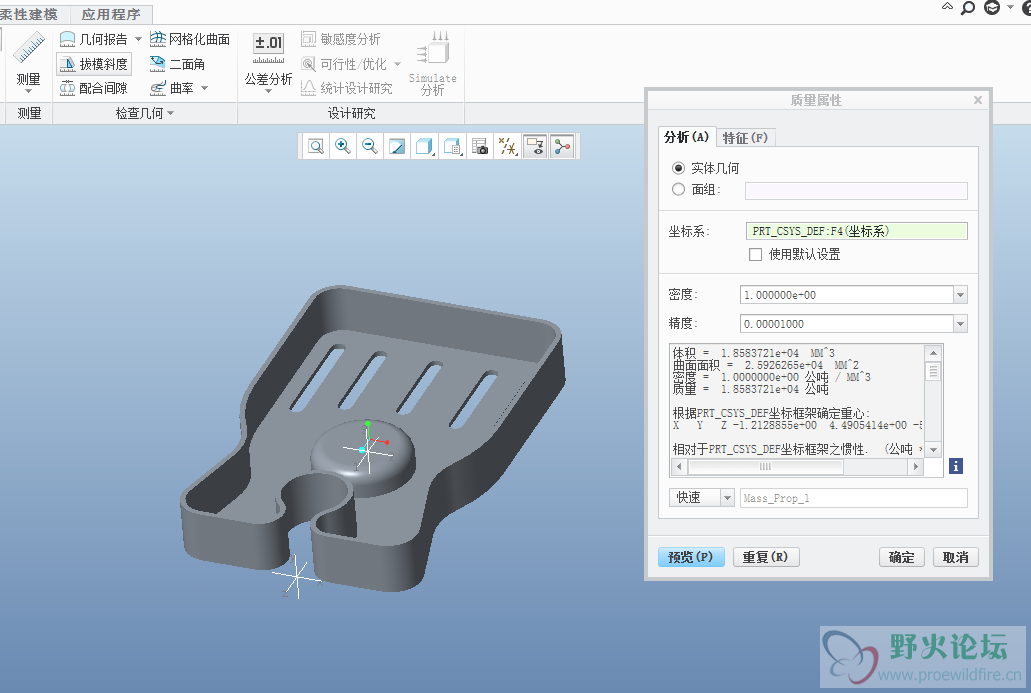The image size is (1031, 693).
Task: Switch to the 特征(F) tab
Action: click(745, 138)
